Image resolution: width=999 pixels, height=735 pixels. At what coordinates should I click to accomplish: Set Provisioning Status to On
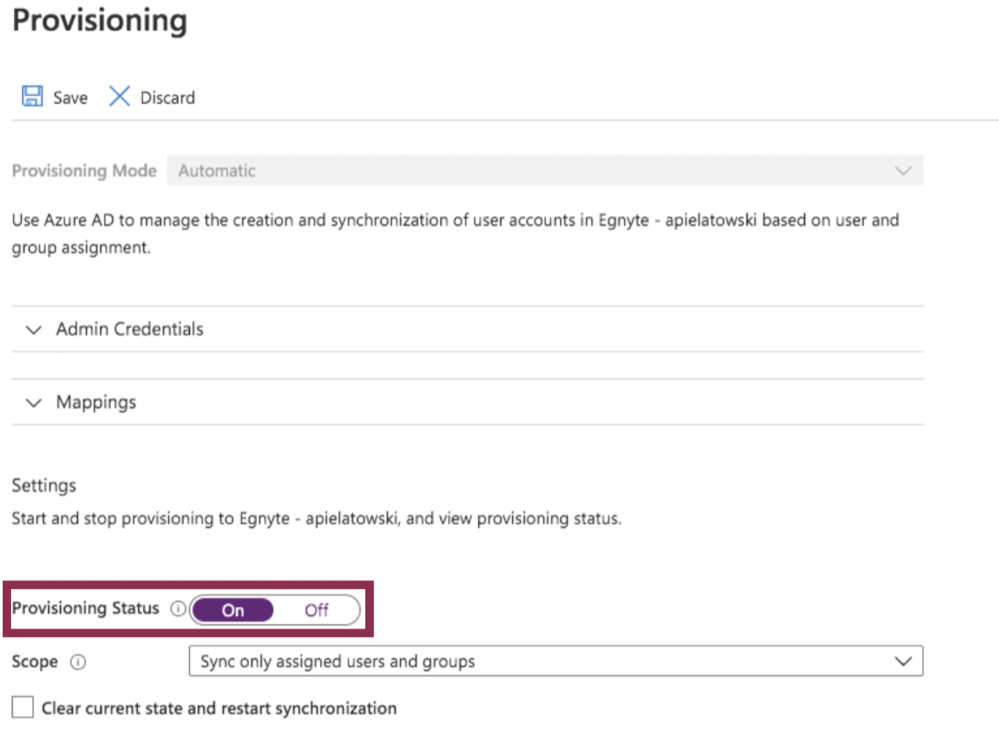tap(233, 610)
